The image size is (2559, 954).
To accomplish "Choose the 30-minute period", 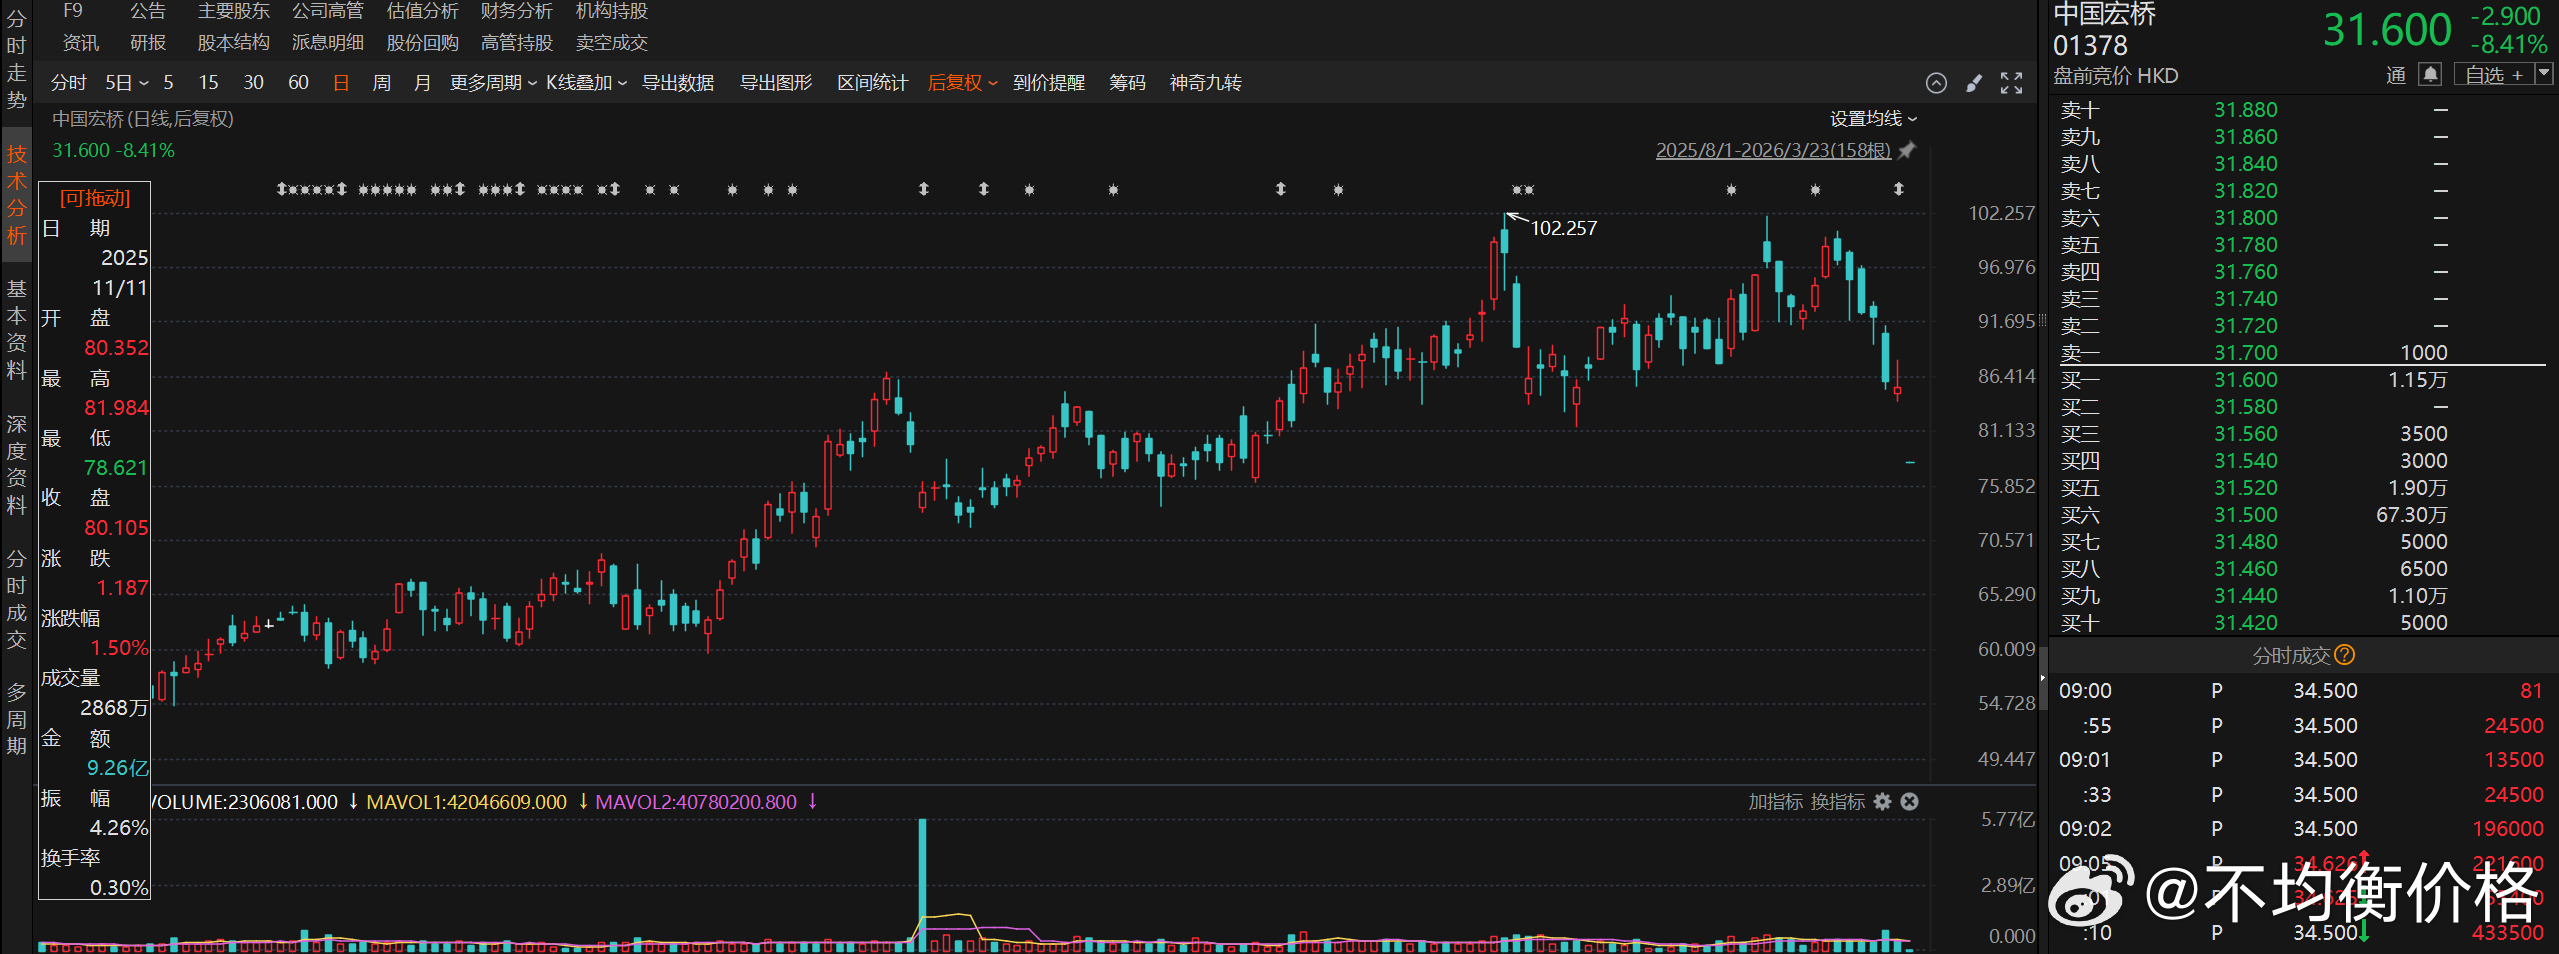I will point(254,83).
